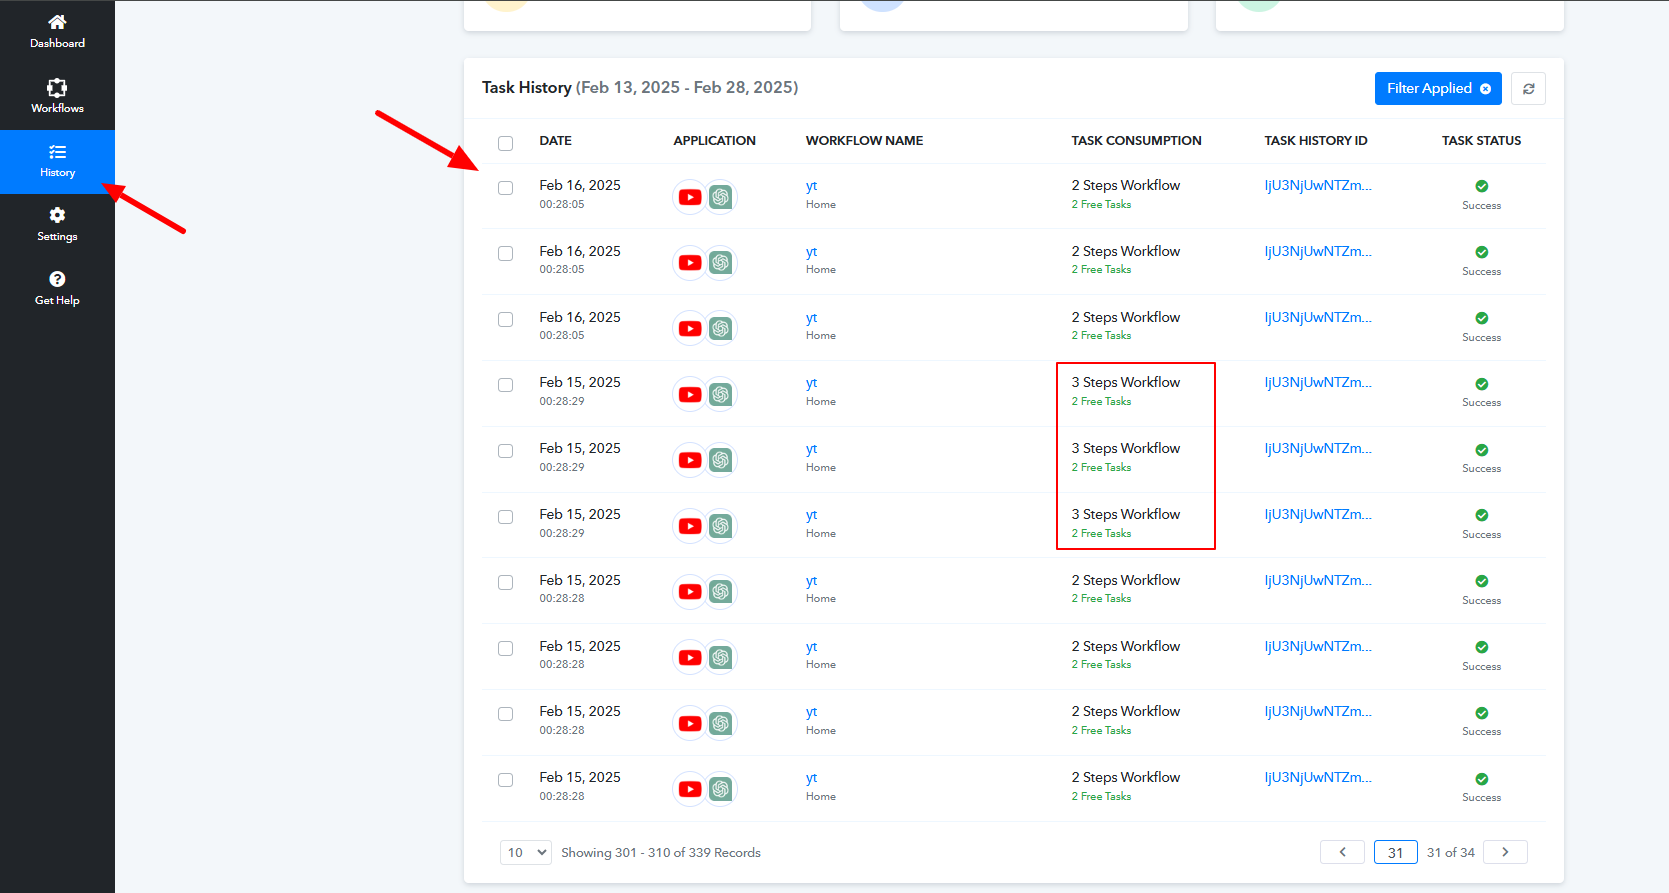Click the YouTube icon in the second Feb 16 row
This screenshot has width=1669, height=893.
pos(690,263)
